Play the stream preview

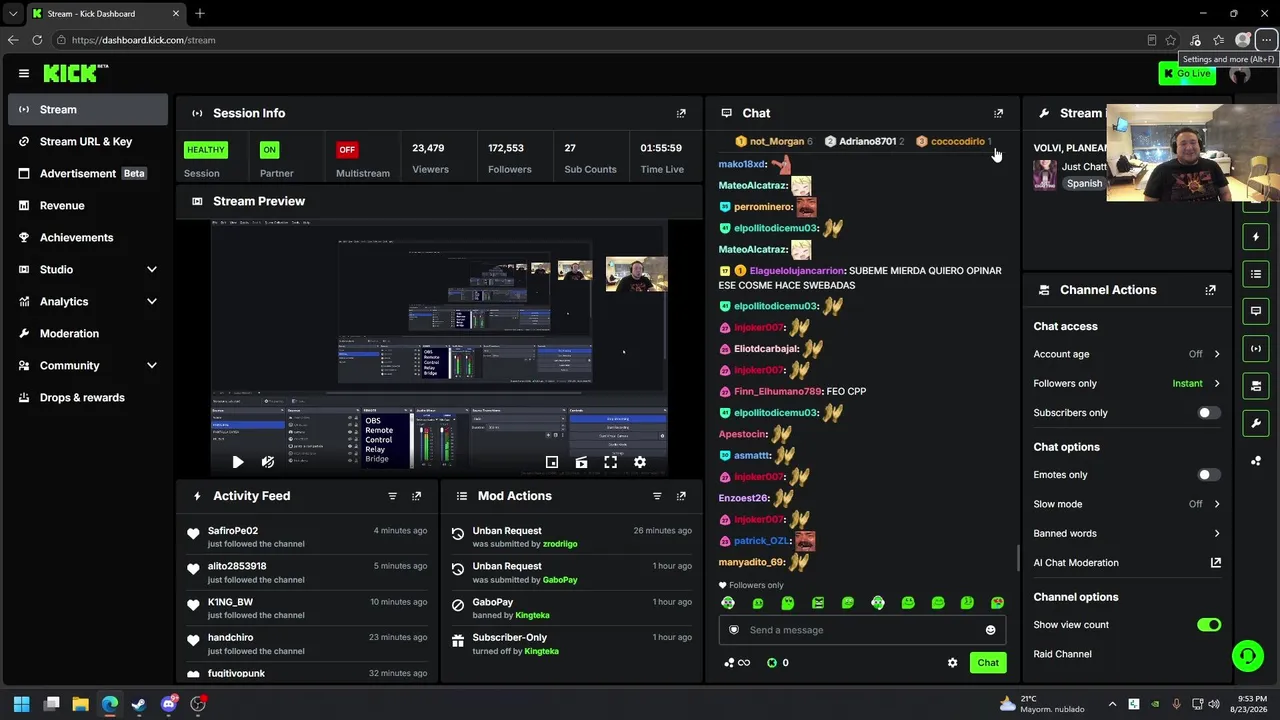point(237,462)
